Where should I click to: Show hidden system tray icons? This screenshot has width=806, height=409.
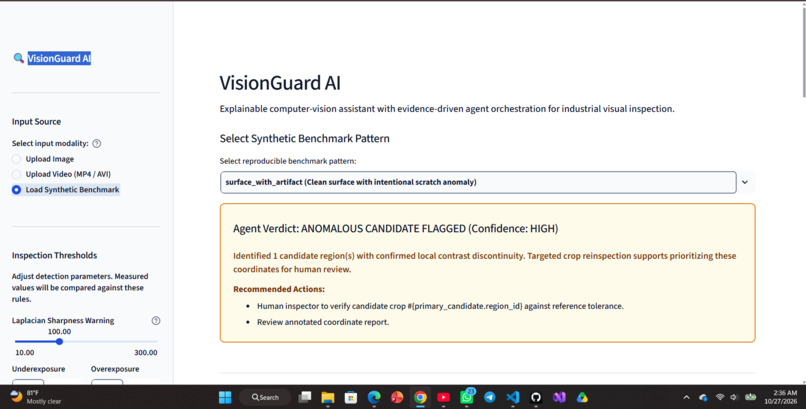(686, 397)
